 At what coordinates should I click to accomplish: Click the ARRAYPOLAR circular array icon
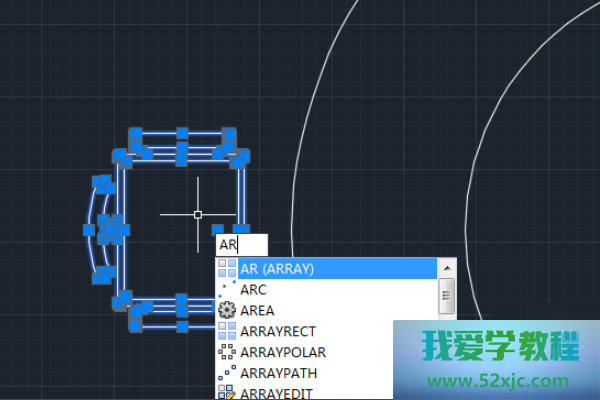coord(227,352)
